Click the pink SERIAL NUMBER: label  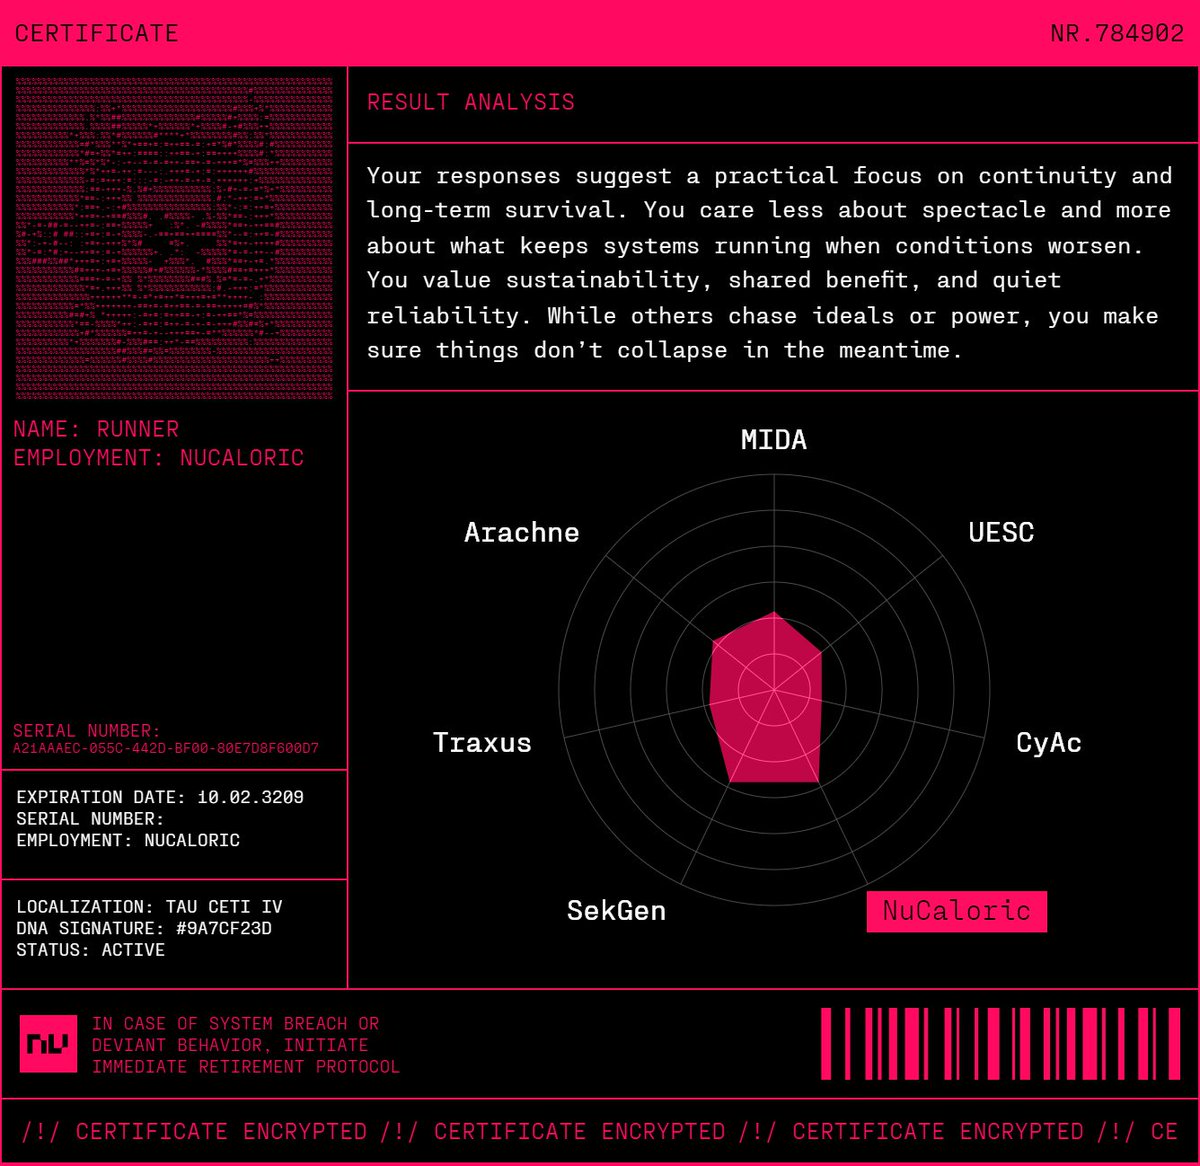[87, 731]
